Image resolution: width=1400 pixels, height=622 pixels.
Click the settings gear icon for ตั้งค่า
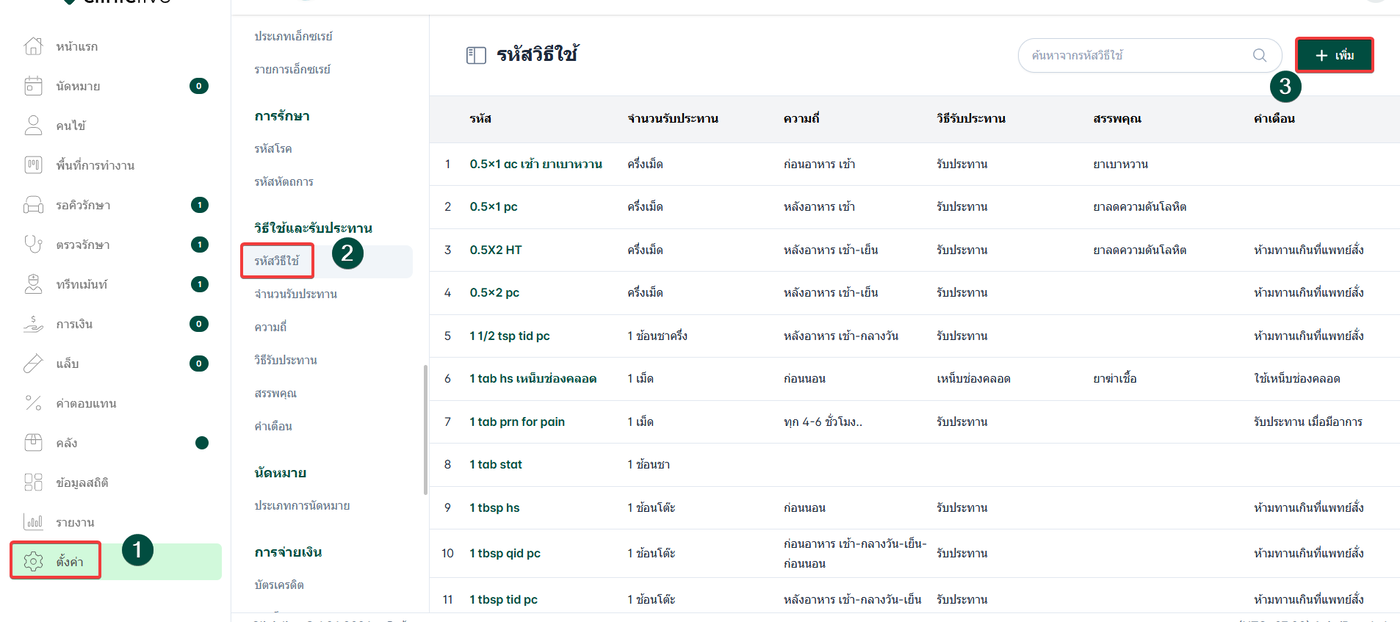33,562
